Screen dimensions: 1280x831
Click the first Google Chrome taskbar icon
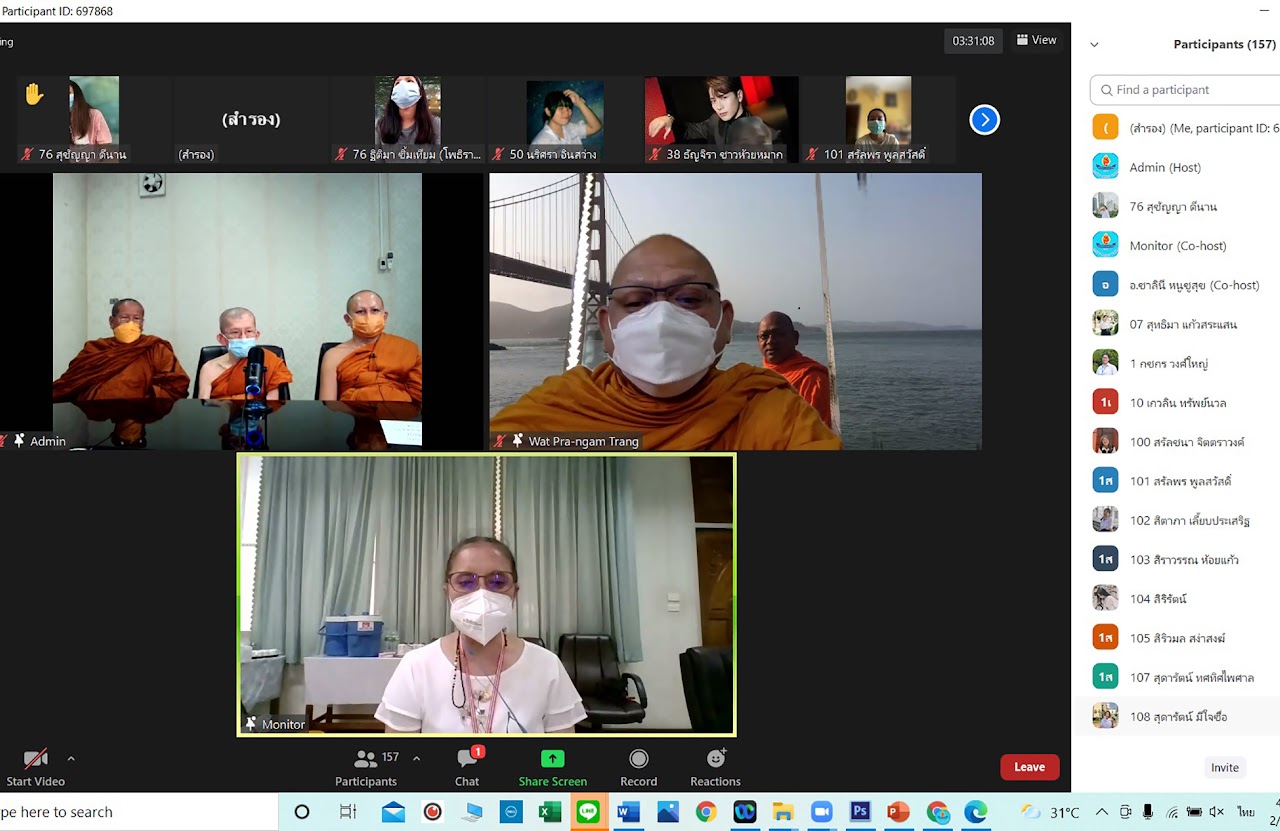(x=706, y=812)
